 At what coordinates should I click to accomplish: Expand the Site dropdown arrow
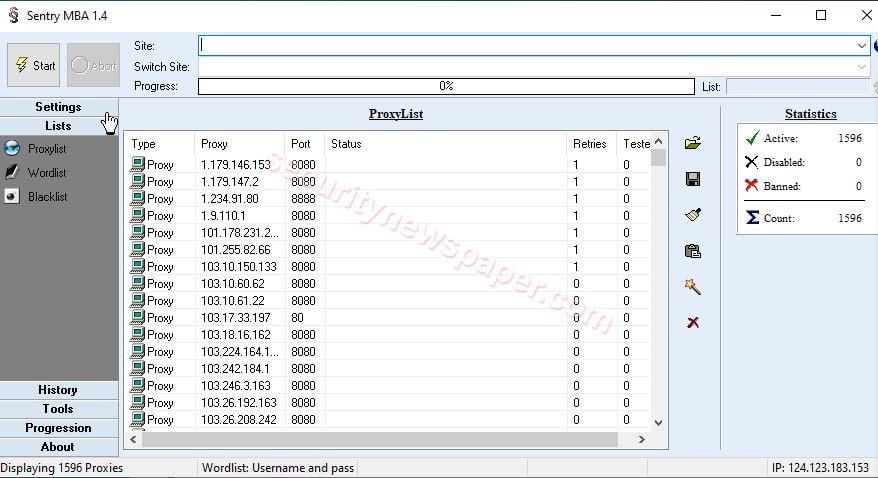click(862, 46)
